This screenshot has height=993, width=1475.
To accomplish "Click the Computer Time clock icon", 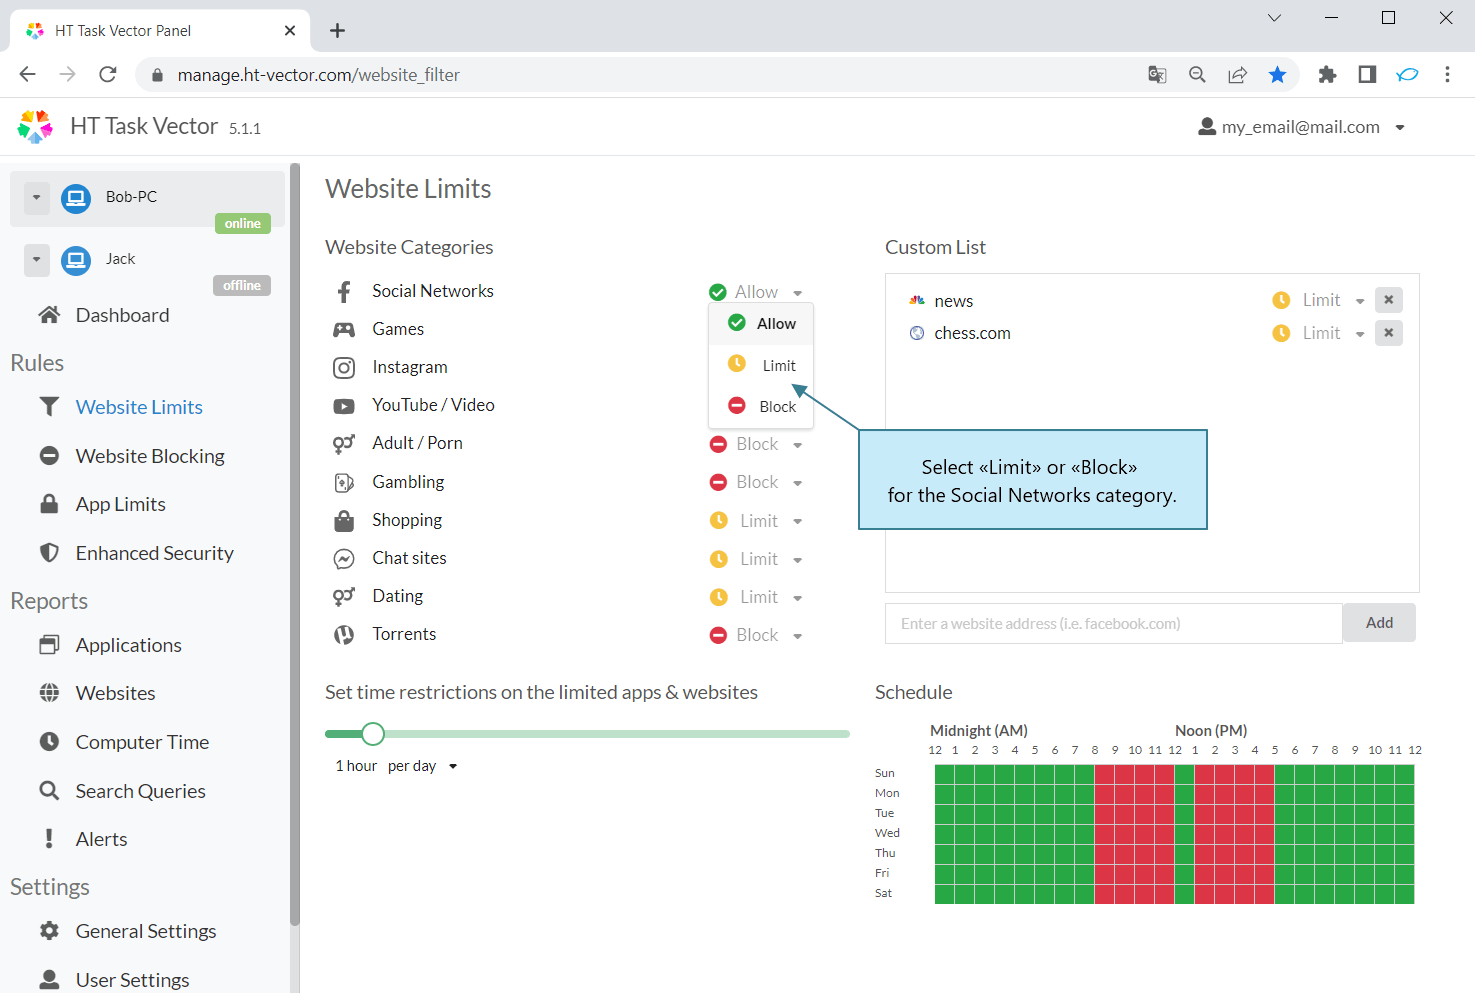I will tap(49, 742).
